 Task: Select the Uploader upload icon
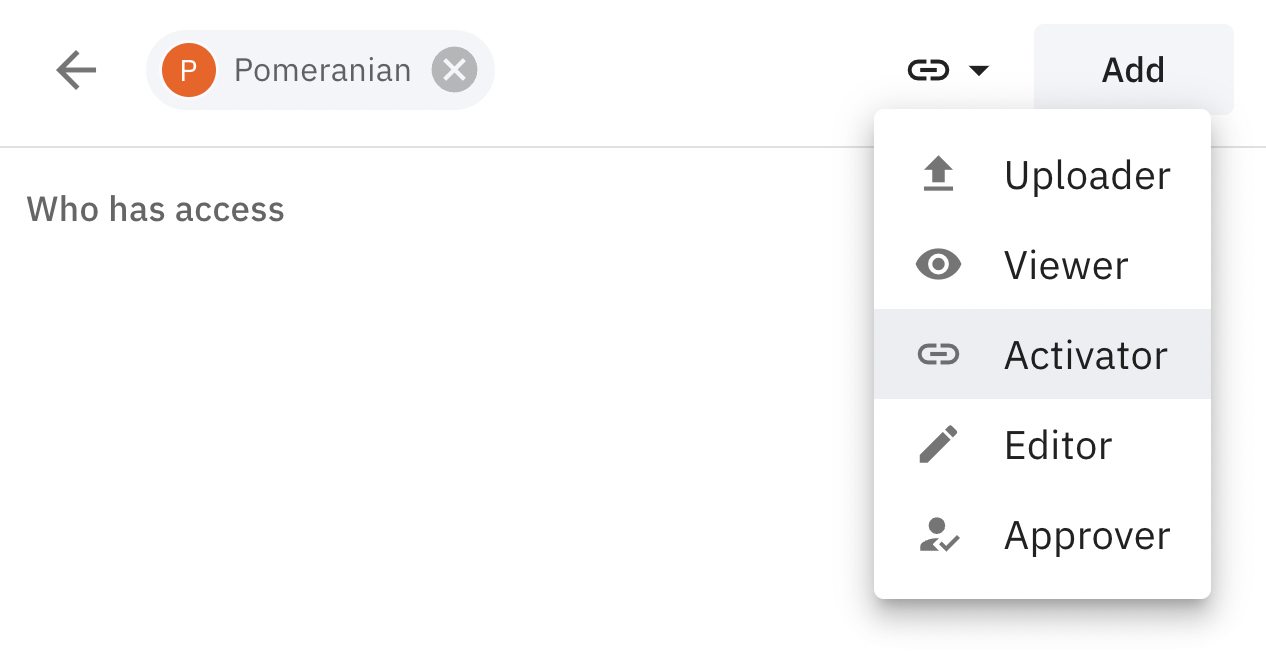click(938, 174)
